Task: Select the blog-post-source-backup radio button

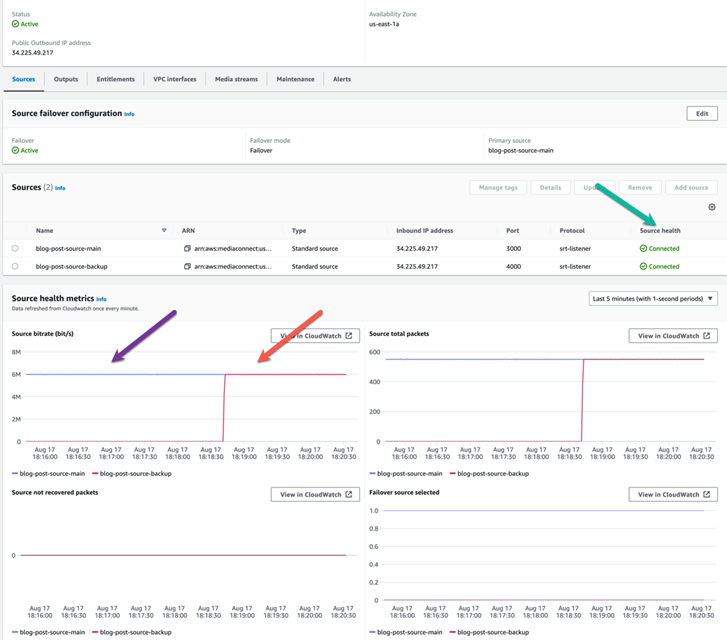Action: [x=15, y=267]
